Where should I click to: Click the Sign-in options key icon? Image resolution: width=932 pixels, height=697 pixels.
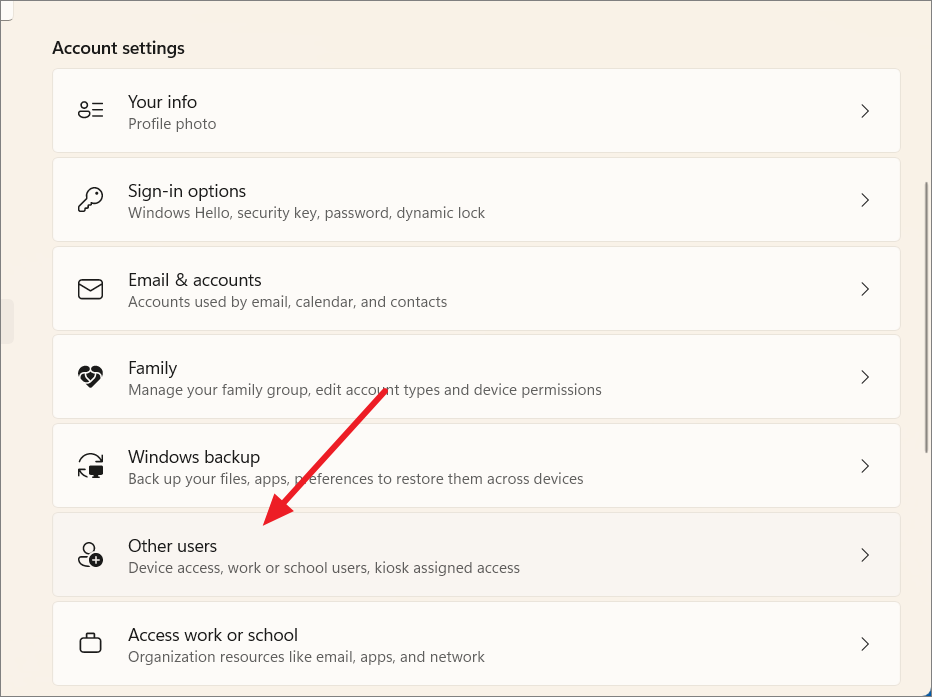point(90,200)
